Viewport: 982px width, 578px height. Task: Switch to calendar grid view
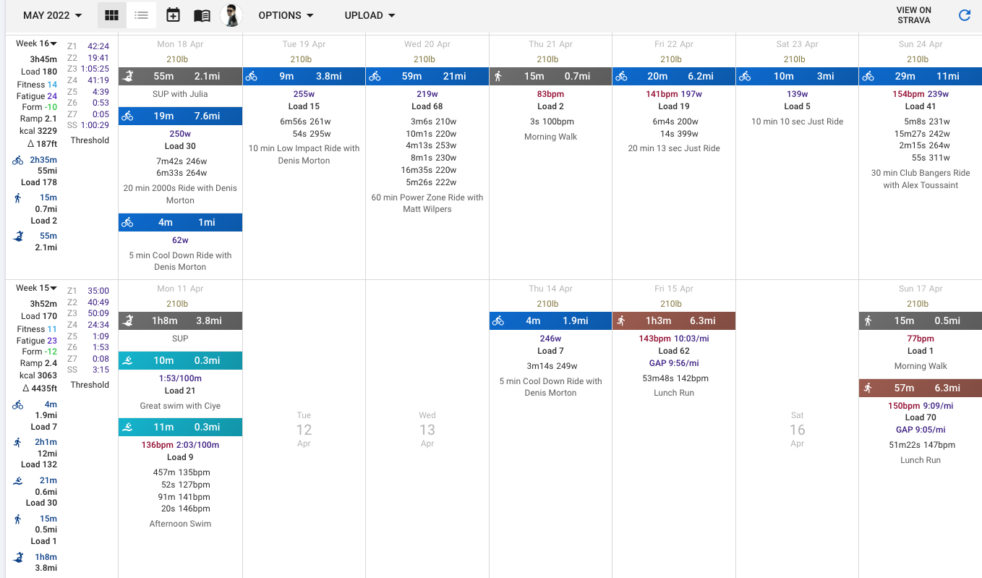coord(112,15)
